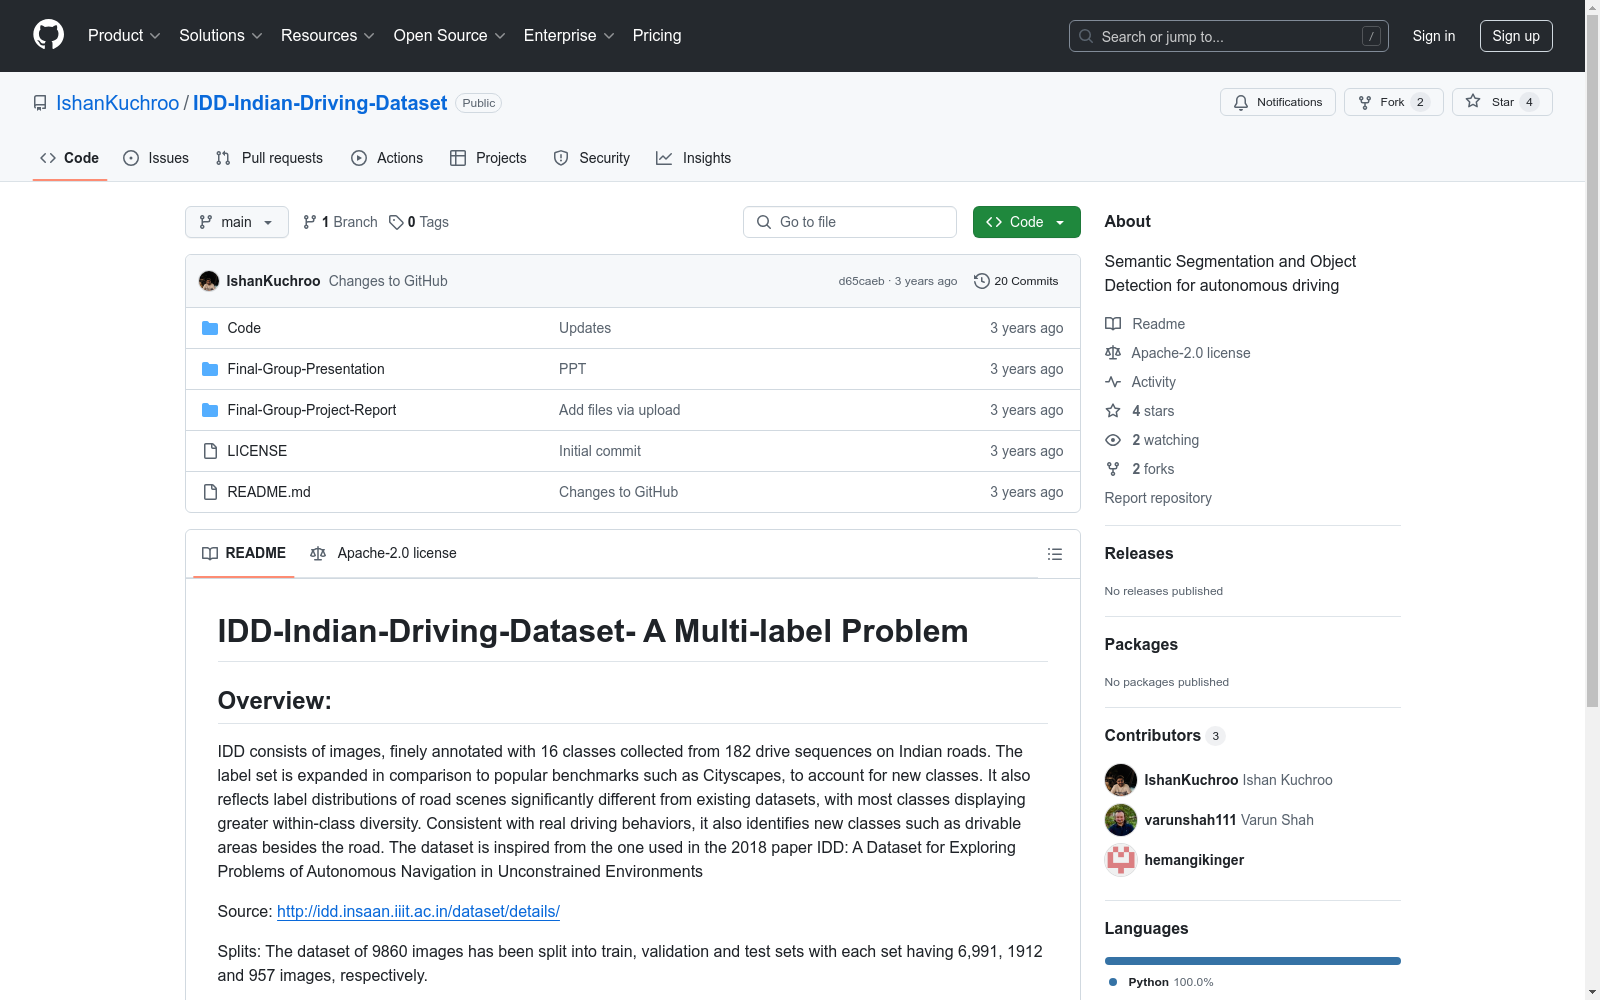The image size is (1600, 1000).
Task: Switch to the Security tab
Action: tap(592, 158)
